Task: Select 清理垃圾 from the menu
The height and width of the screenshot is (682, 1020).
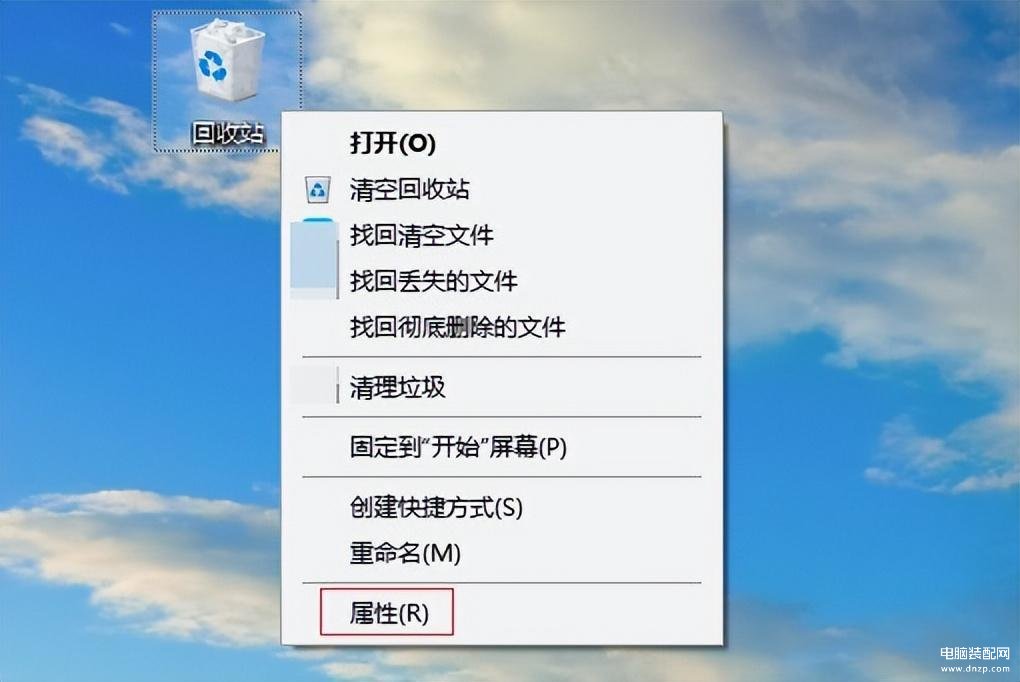Action: coord(397,387)
